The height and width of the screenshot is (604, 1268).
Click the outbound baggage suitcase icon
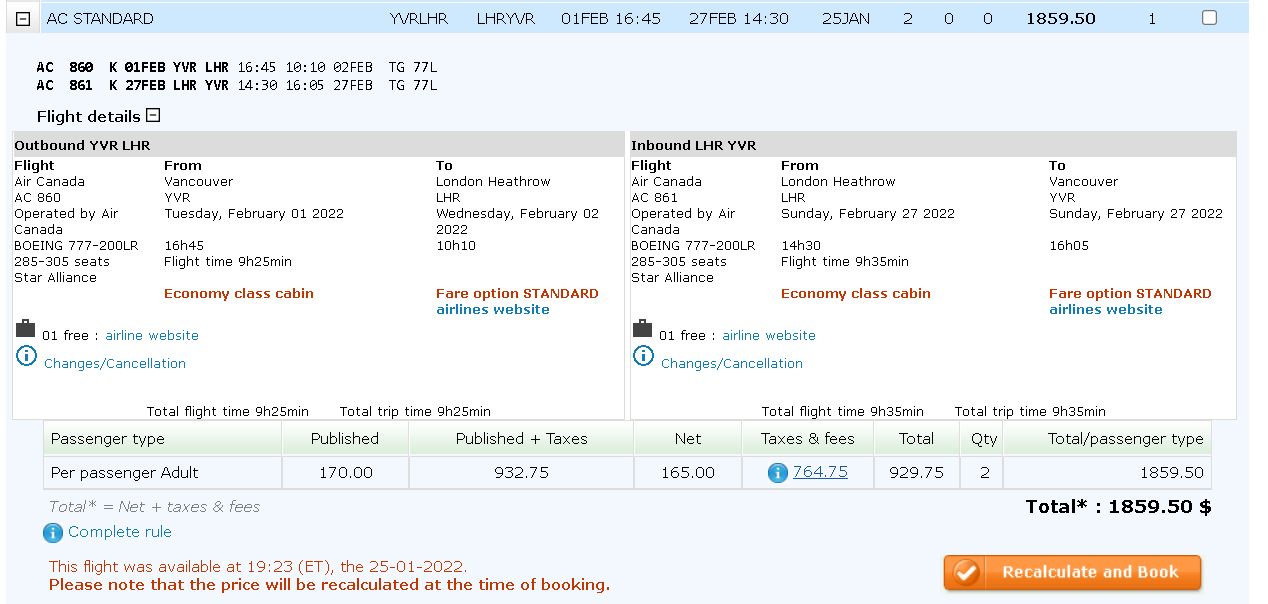click(x=26, y=329)
